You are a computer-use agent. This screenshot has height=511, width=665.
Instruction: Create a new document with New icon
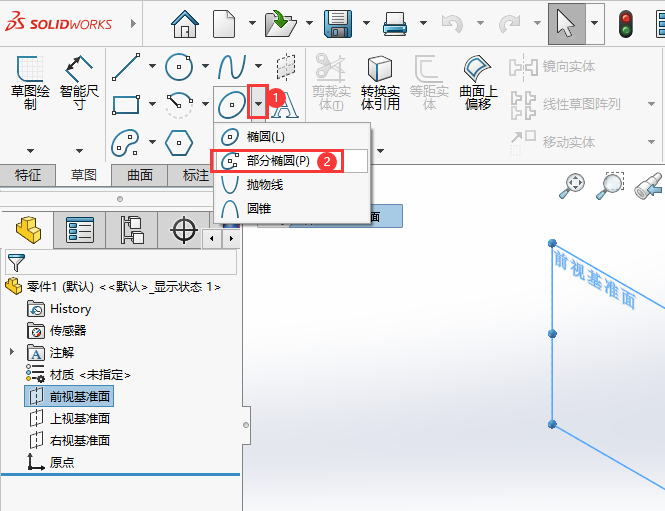[x=224, y=24]
